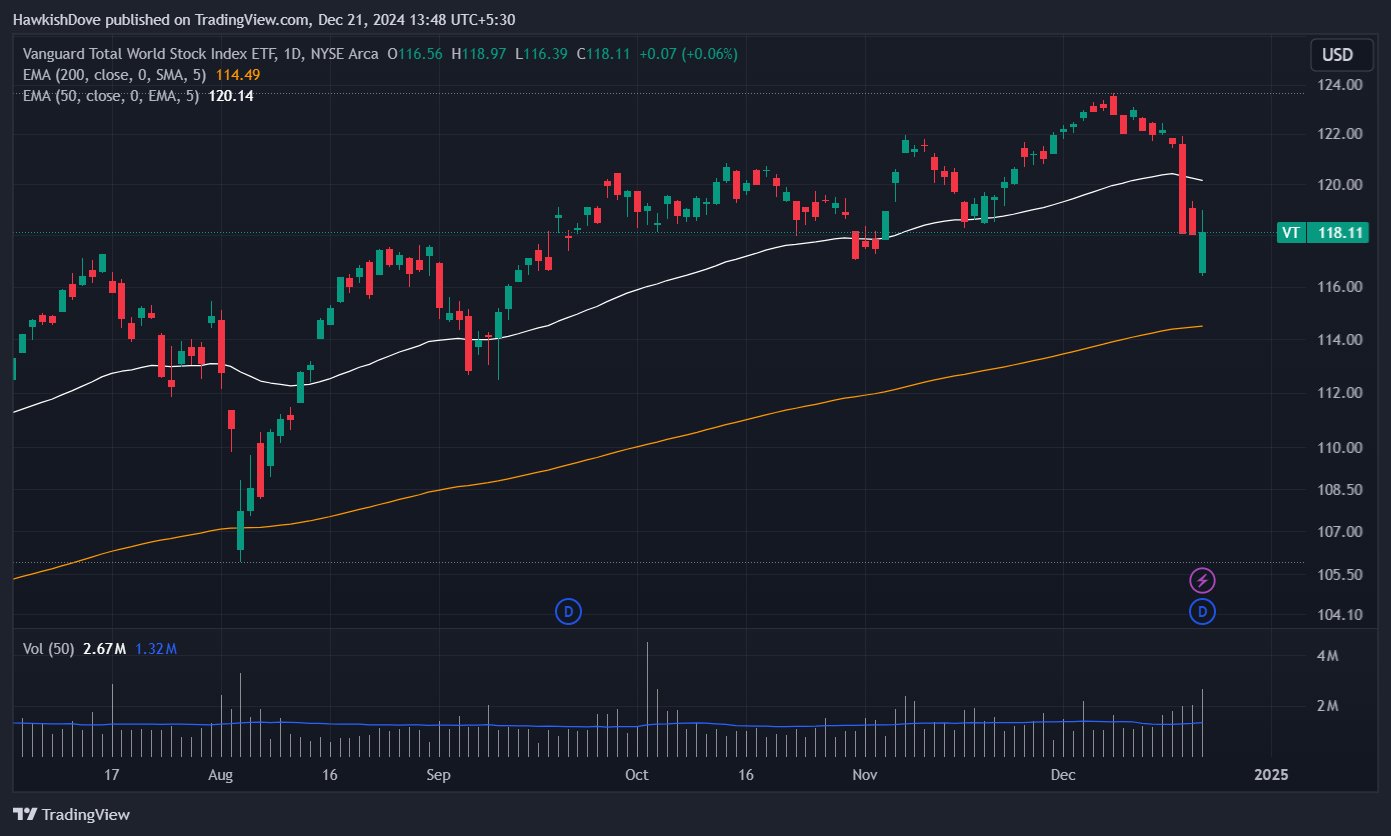1391x836 pixels.
Task: Click the dividend D marker near October
Action: pos(568,611)
